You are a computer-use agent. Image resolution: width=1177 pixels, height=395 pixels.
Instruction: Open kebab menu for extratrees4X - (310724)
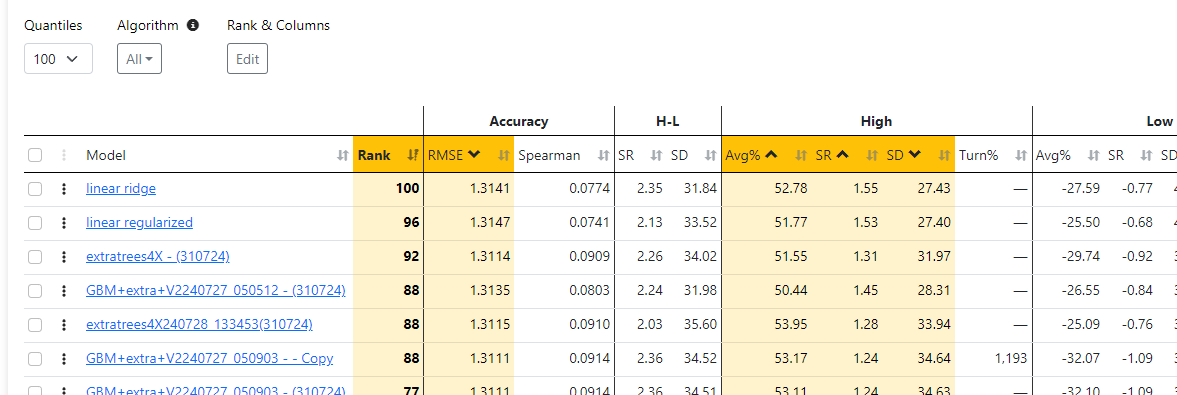(x=65, y=257)
